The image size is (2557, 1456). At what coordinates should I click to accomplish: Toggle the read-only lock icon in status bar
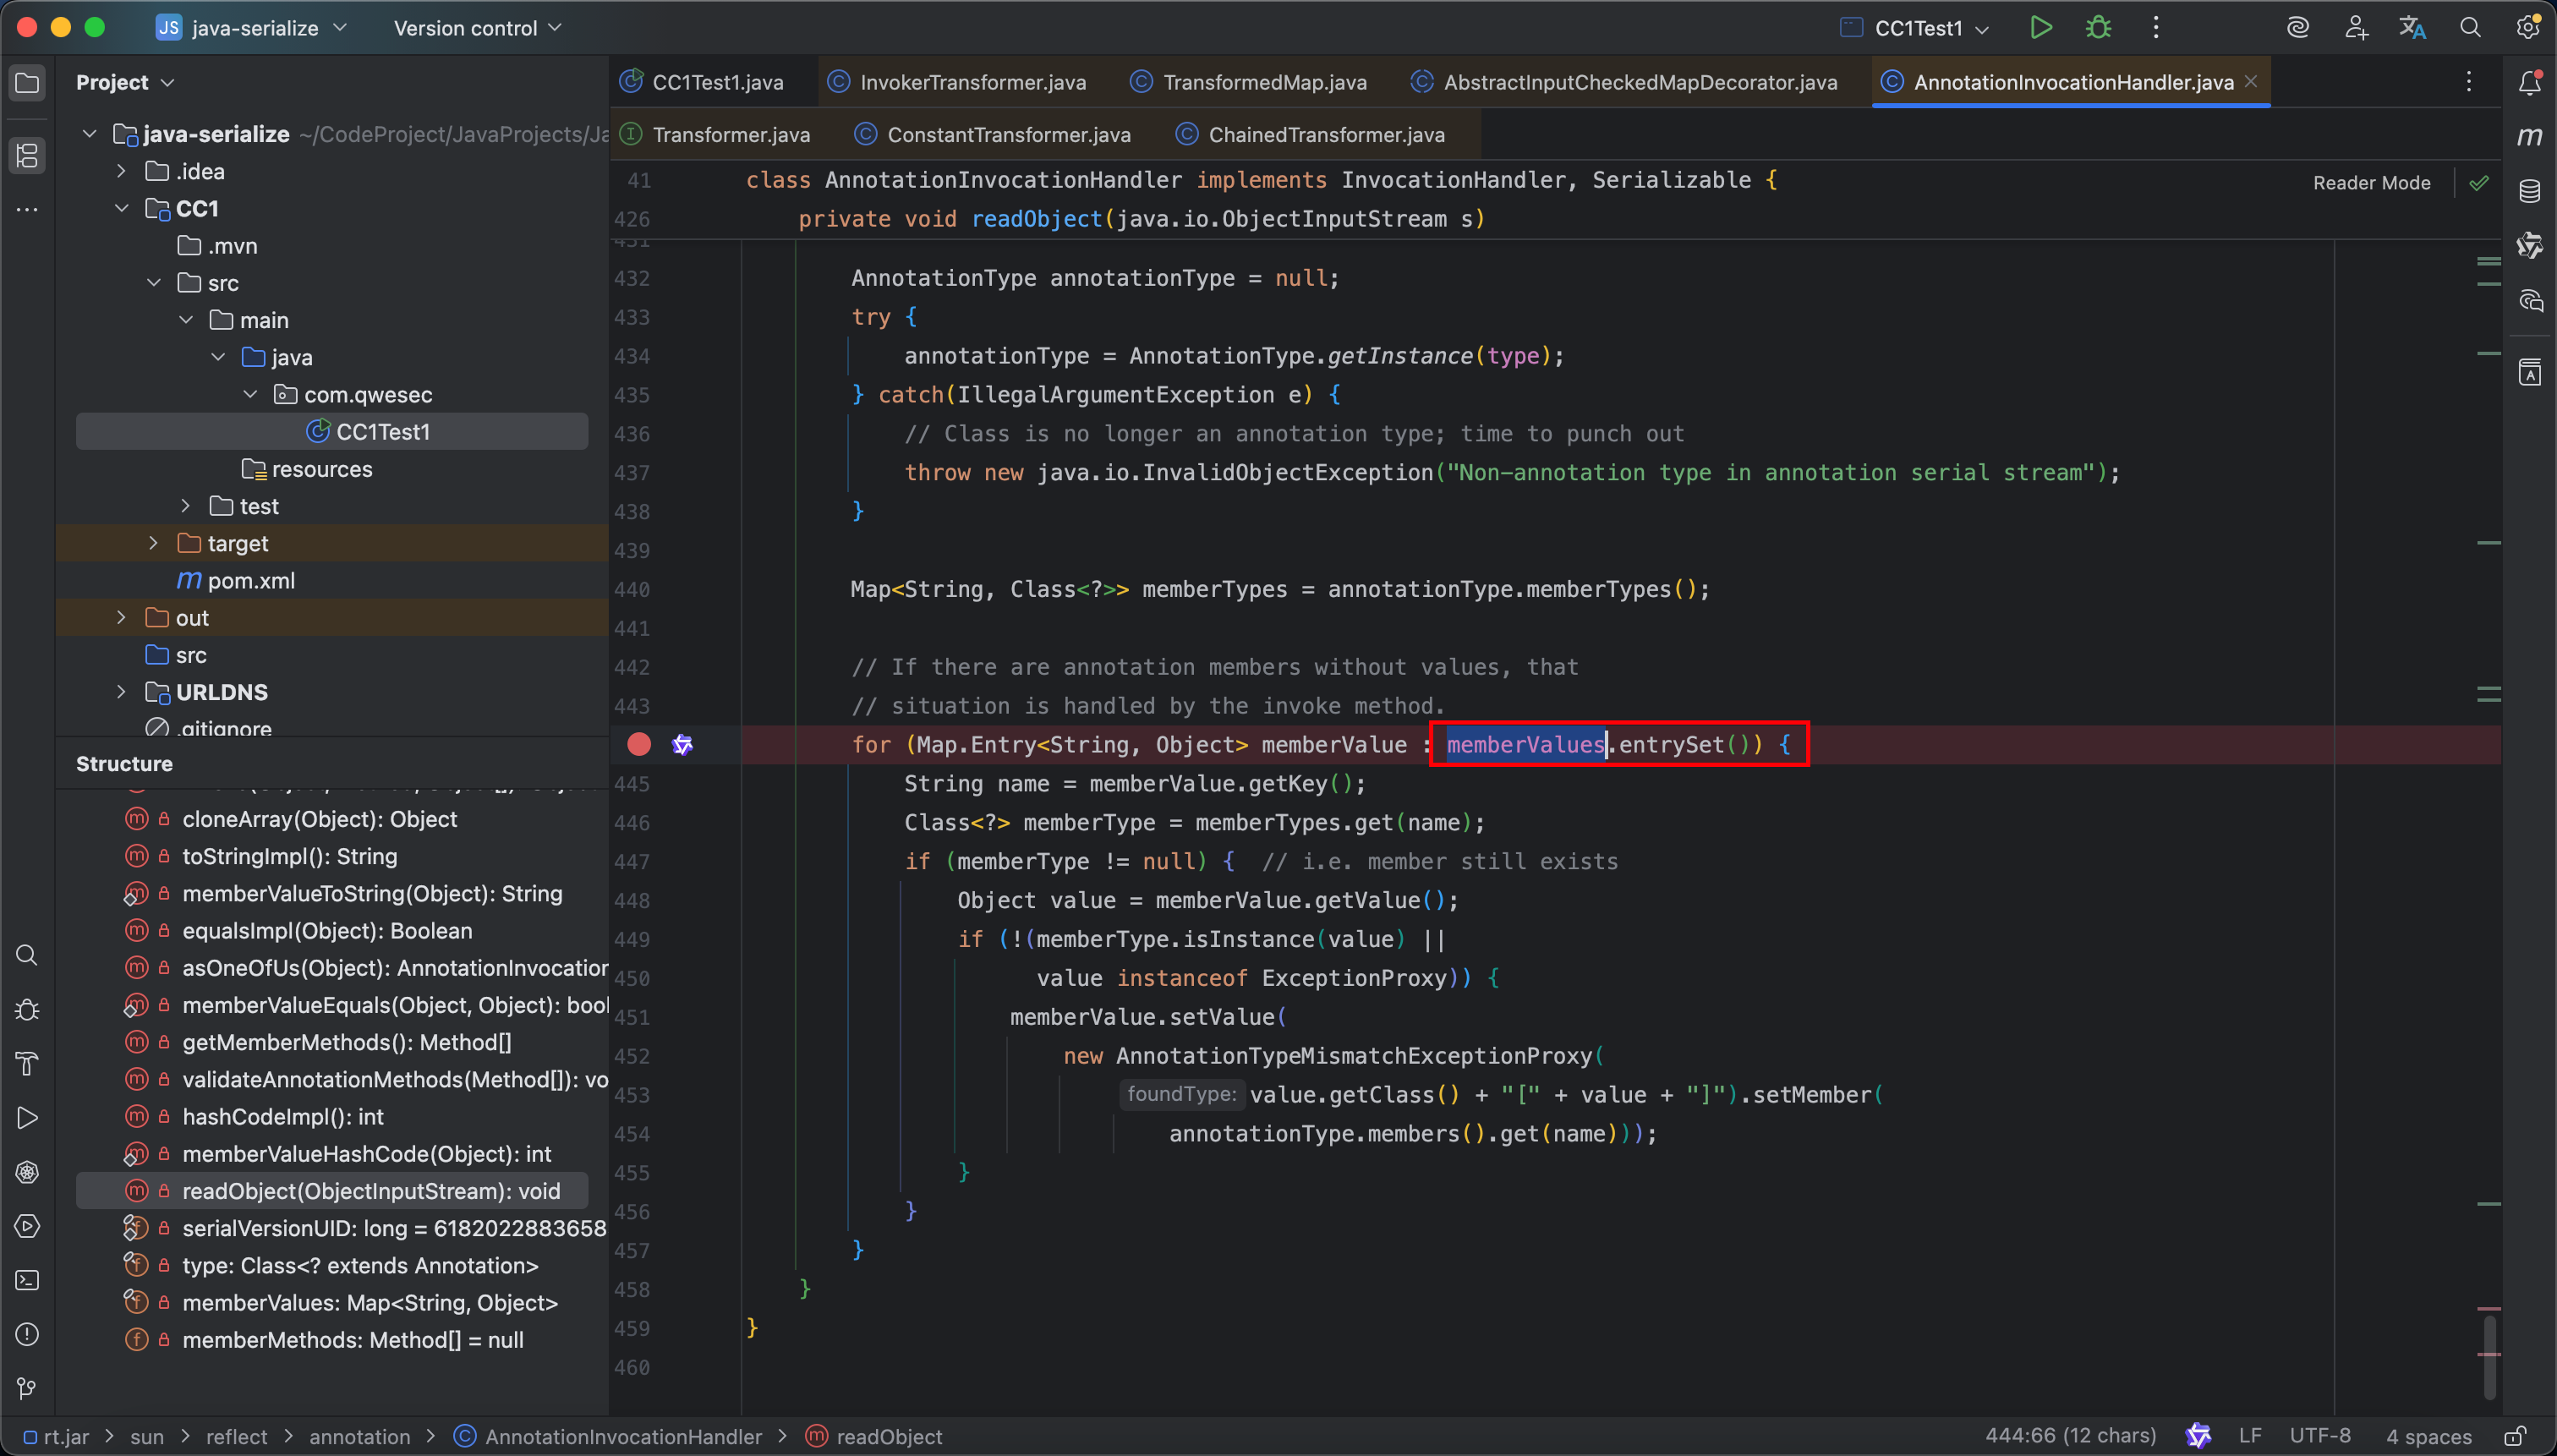(2515, 1436)
